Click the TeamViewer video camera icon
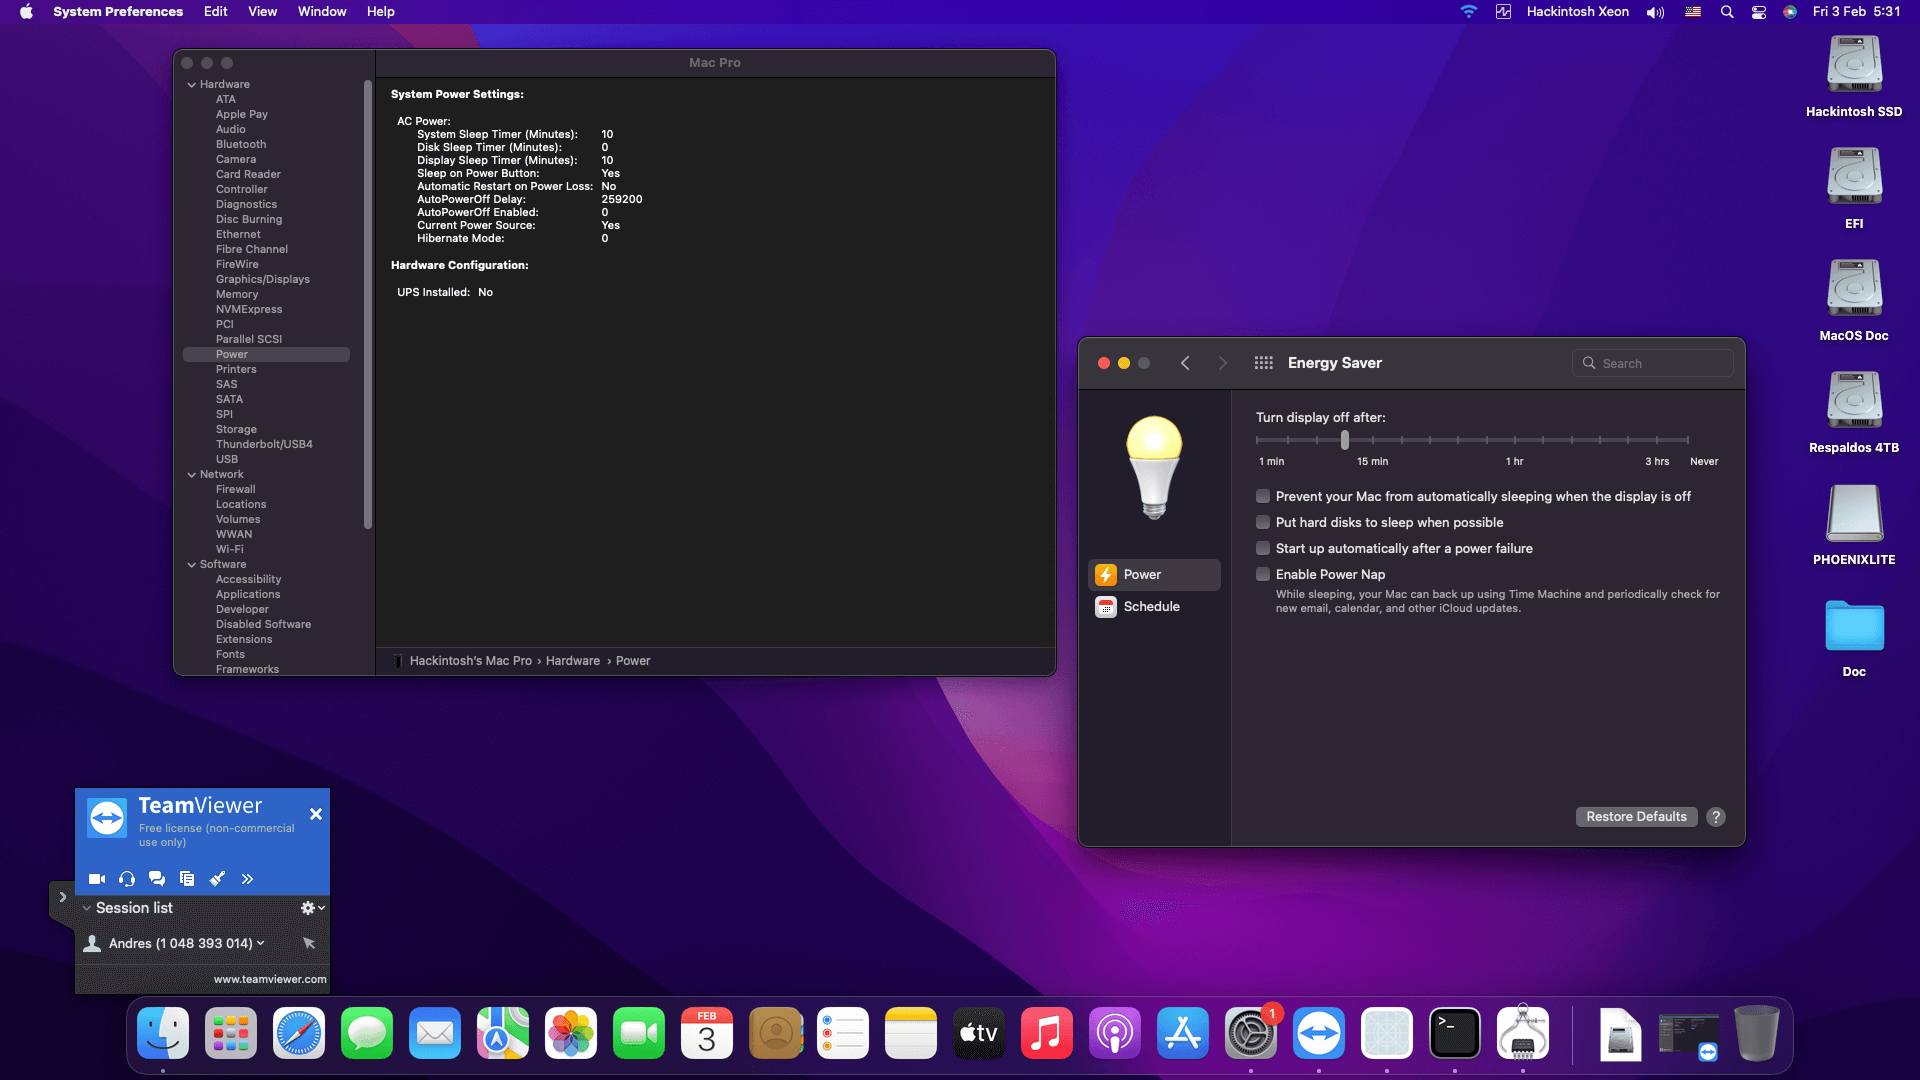The image size is (1920, 1080). 97,879
